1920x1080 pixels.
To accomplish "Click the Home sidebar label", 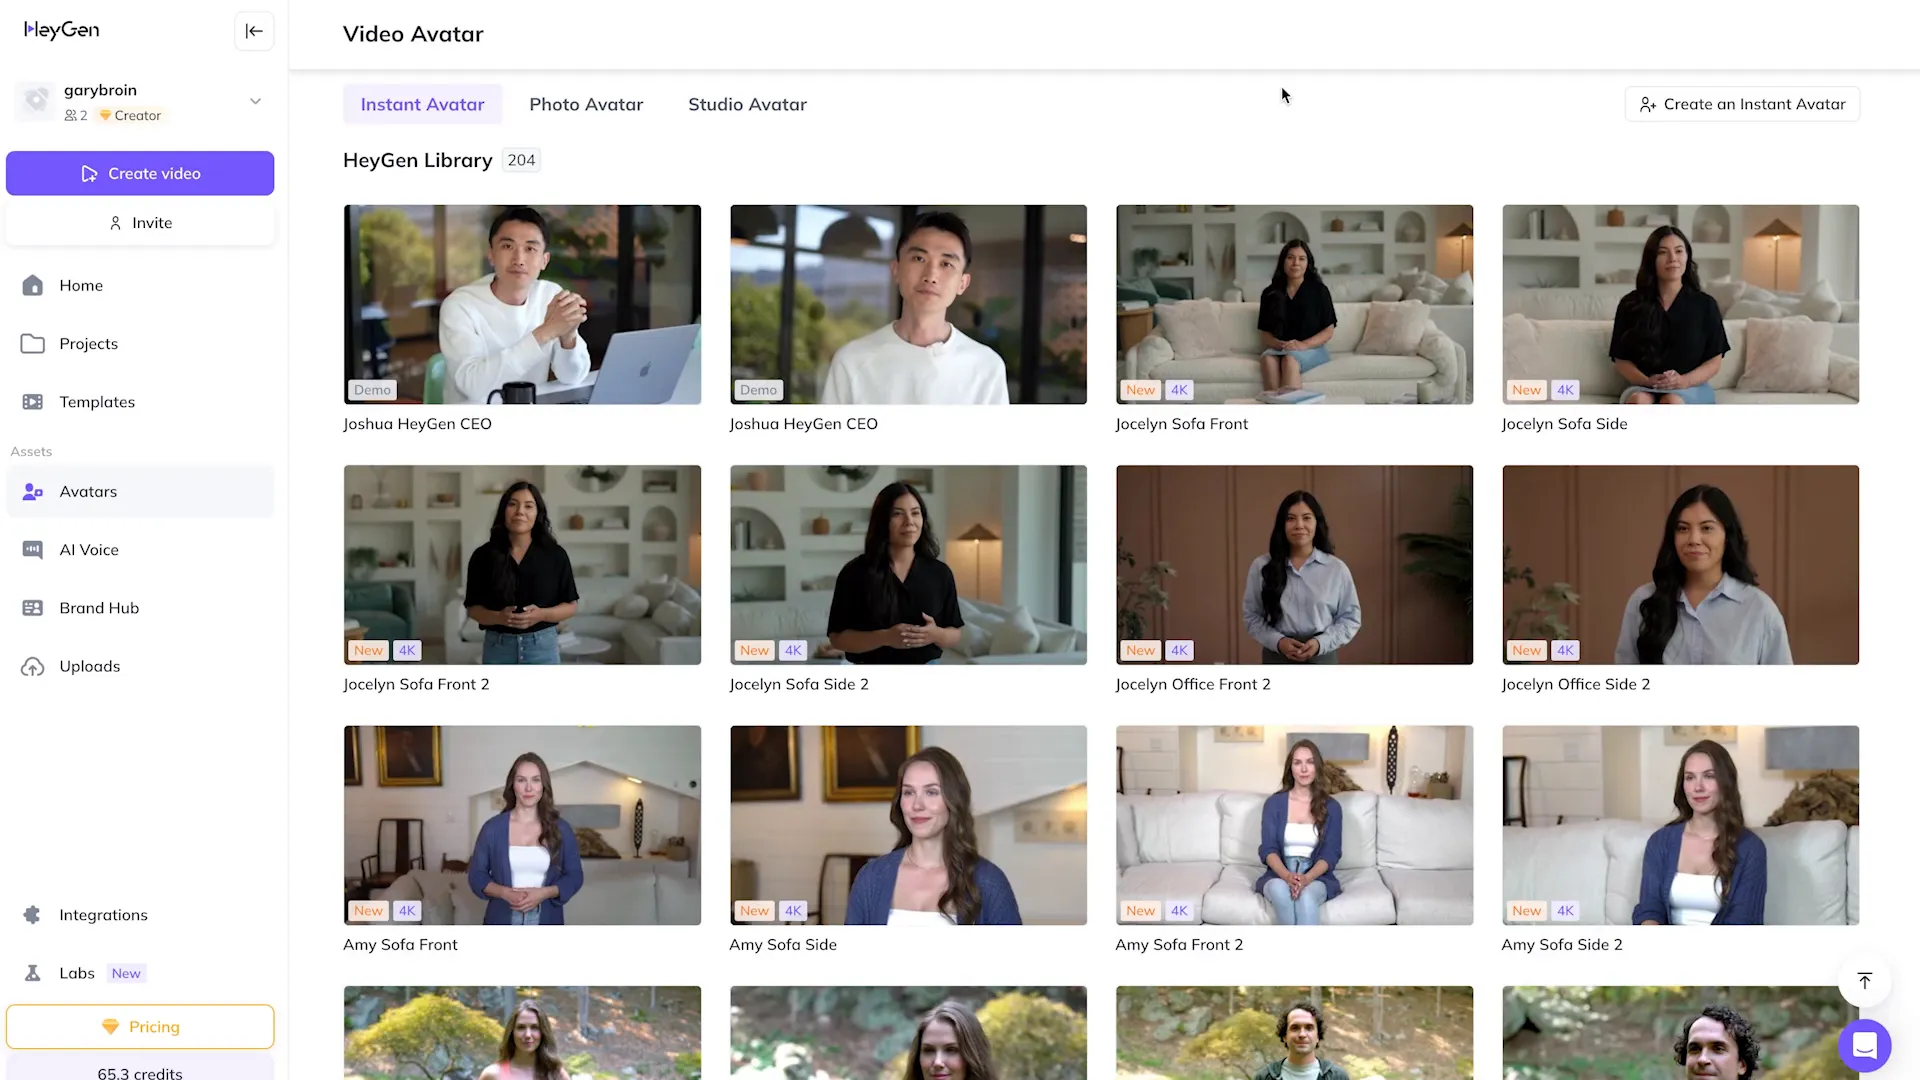I will click(81, 286).
